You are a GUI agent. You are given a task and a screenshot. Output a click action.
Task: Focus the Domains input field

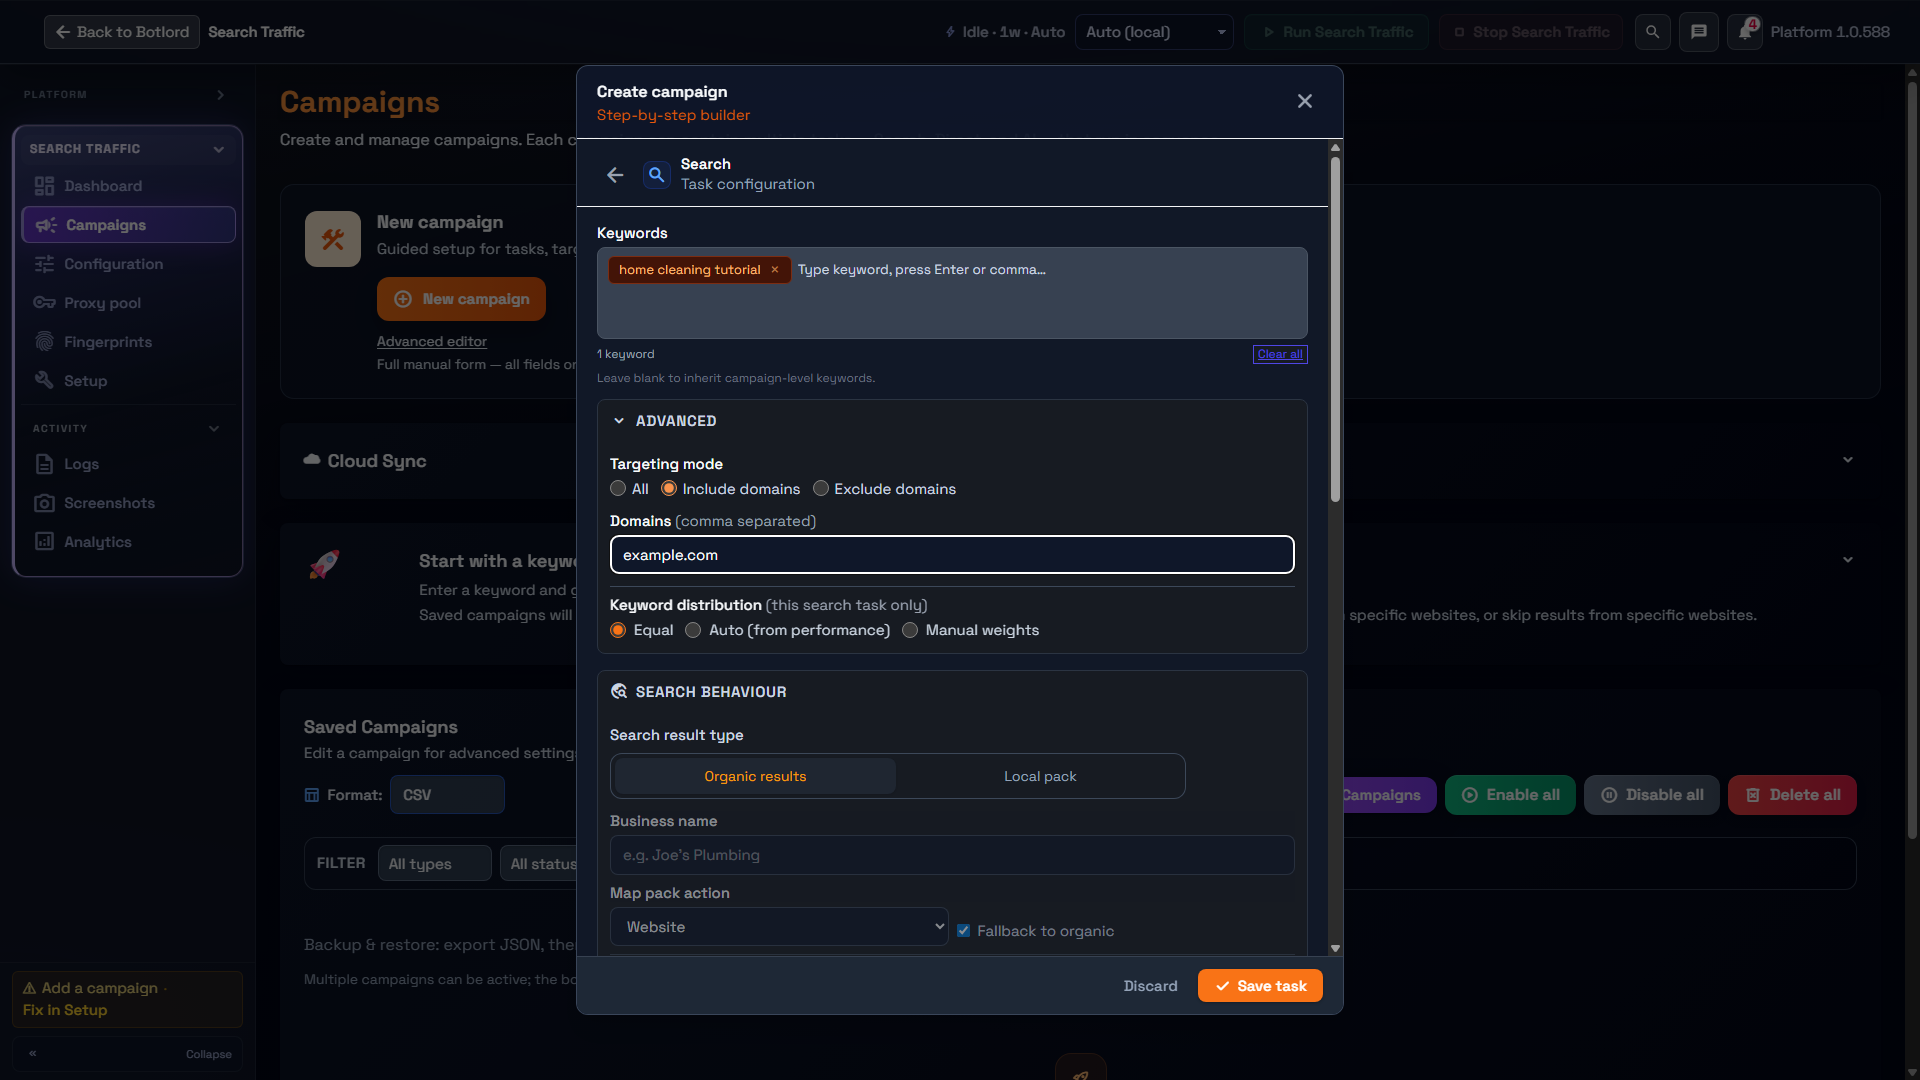pos(952,555)
